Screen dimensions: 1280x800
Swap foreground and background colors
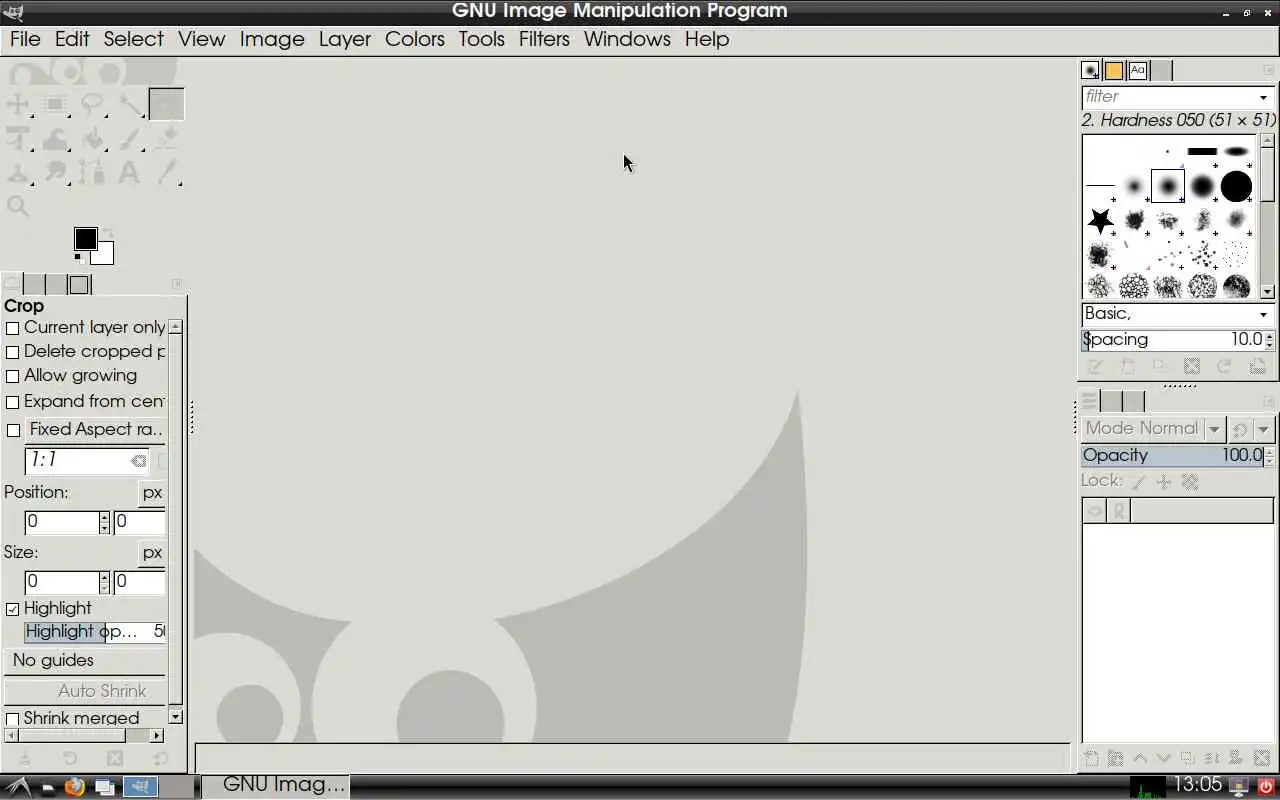pyautogui.click(x=108, y=233)
